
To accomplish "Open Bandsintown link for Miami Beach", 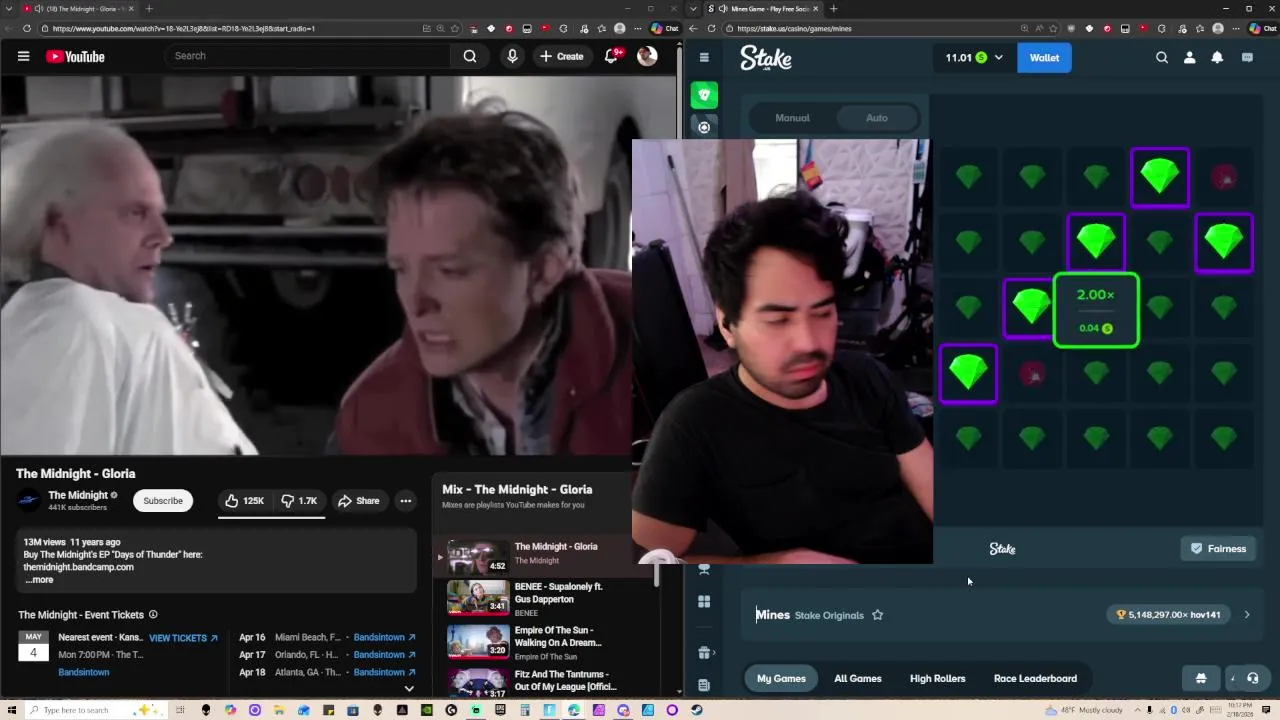I will point(385,637).
